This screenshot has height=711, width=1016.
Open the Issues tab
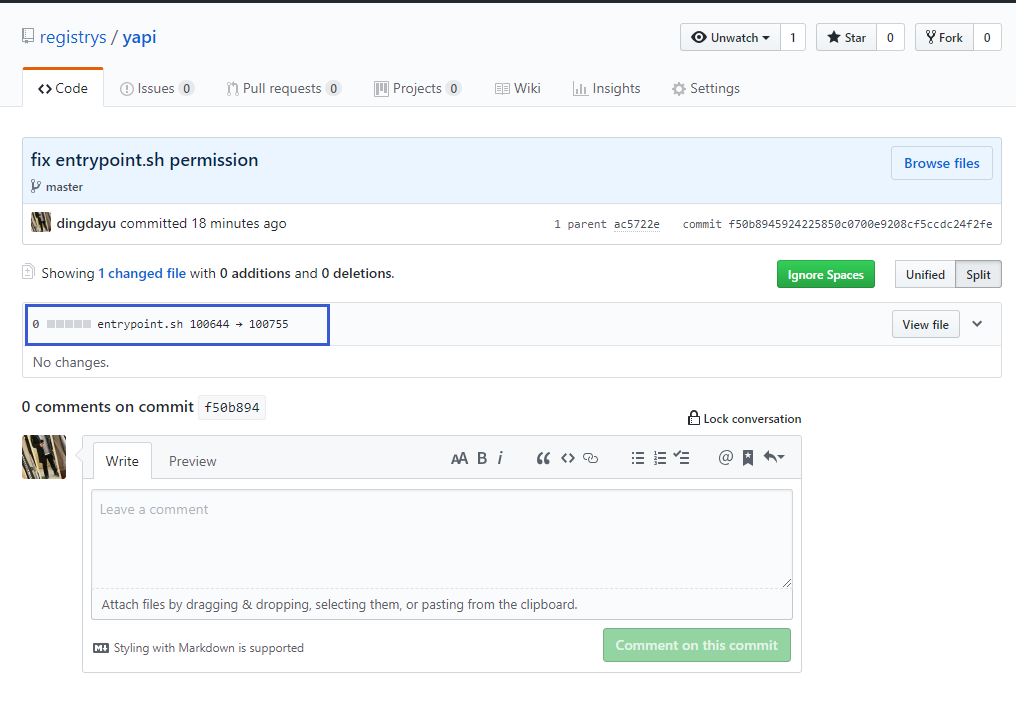coord(157,88)
